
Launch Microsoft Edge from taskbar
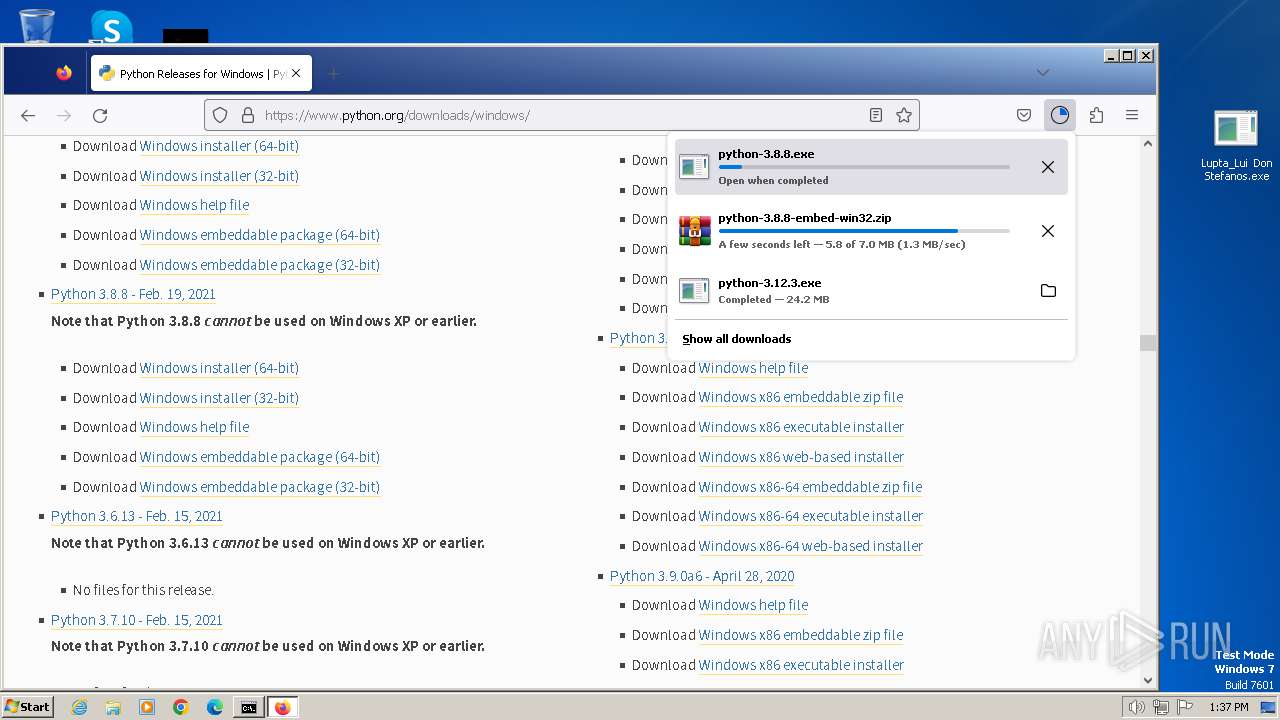click(x=215, y=707)
